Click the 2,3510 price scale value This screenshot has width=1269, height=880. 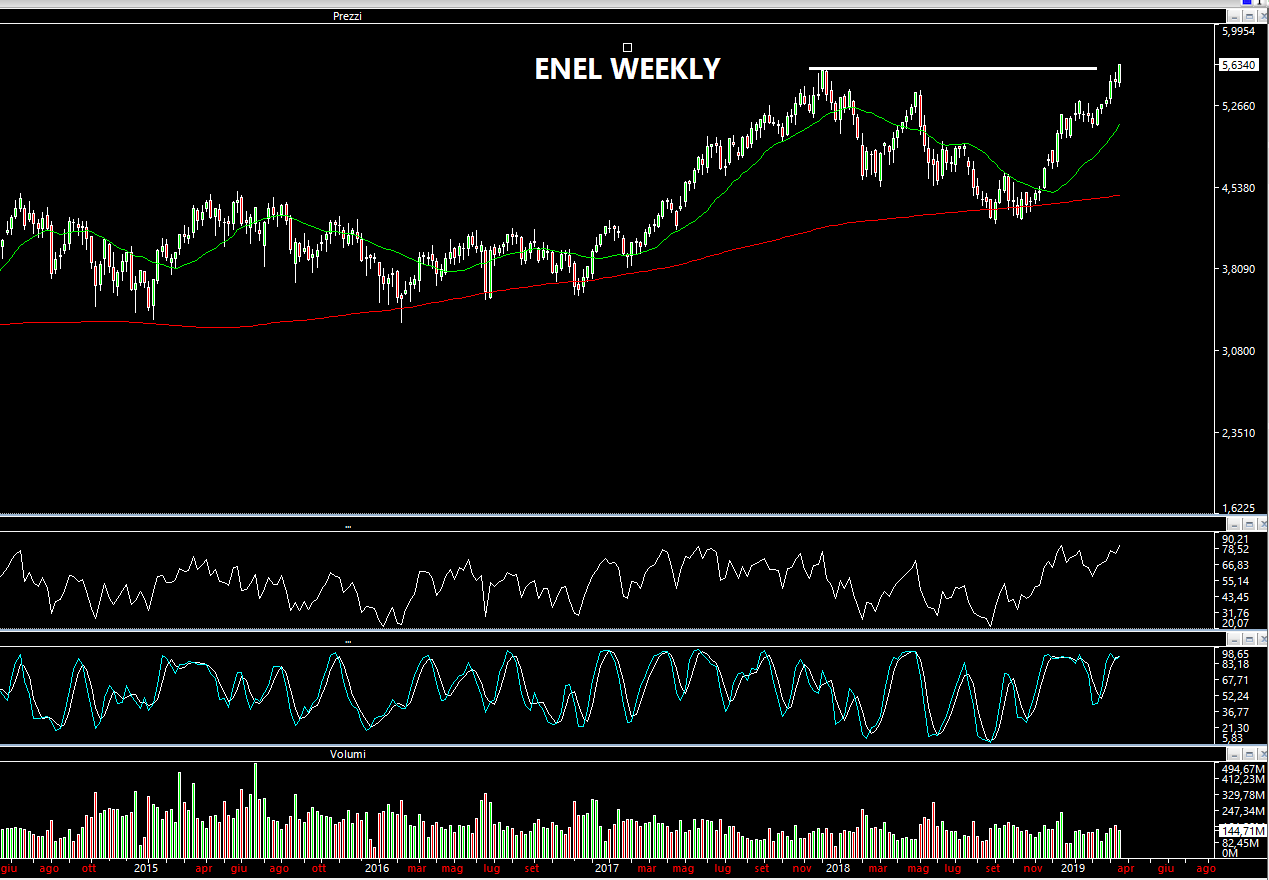[x=1237, y=433]
